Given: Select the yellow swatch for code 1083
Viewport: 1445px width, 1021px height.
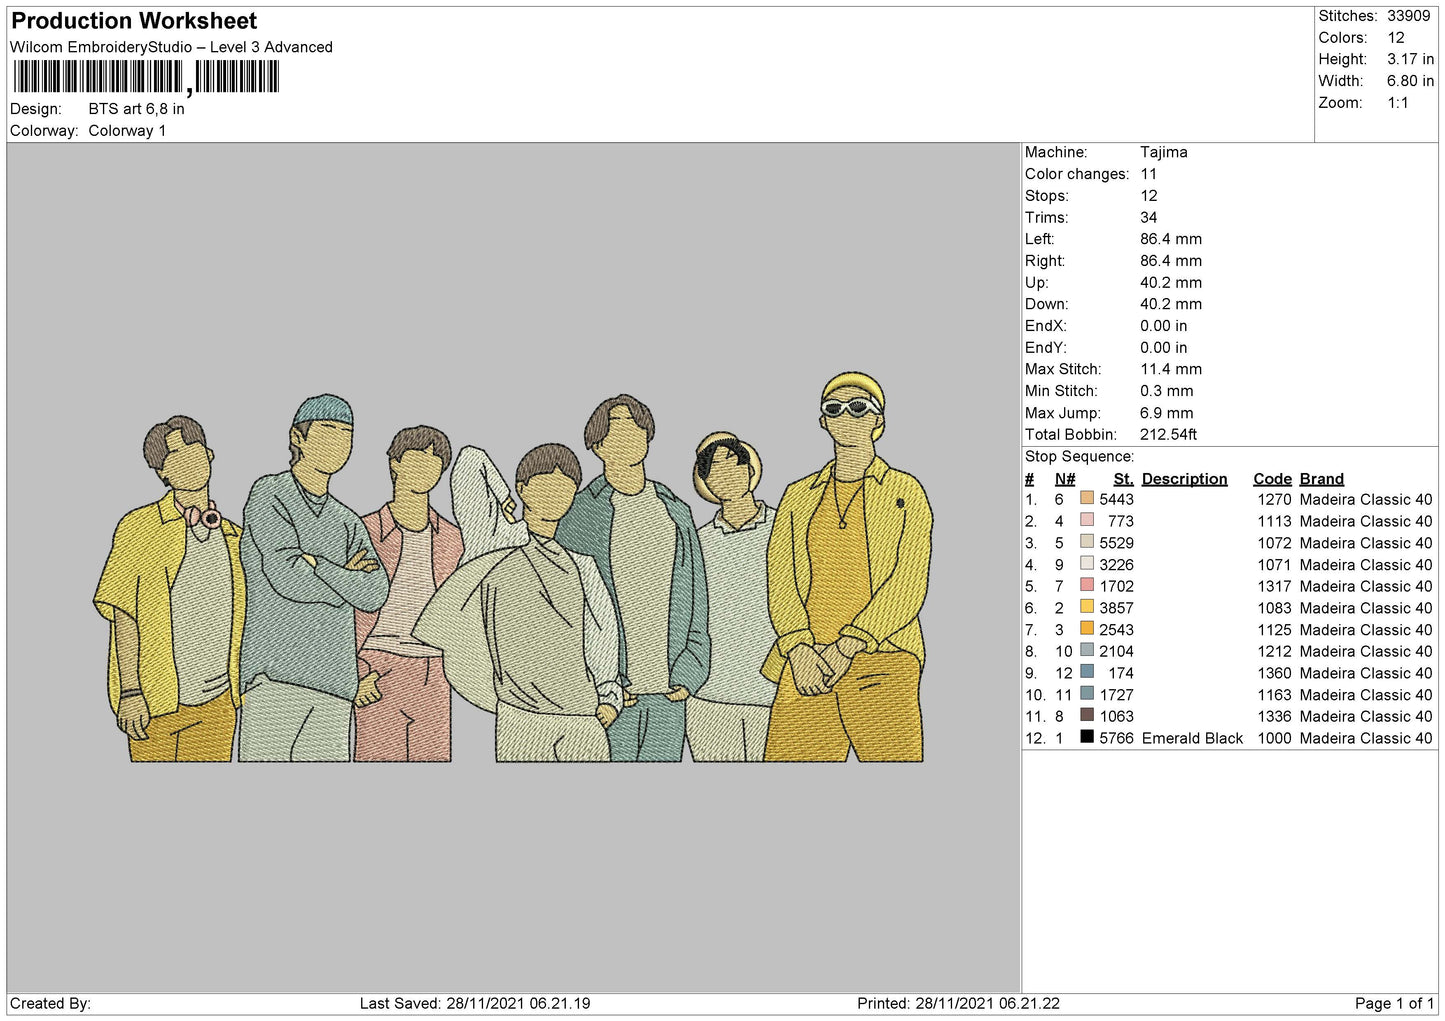Looking at the screenshot, I should 1087,607.
